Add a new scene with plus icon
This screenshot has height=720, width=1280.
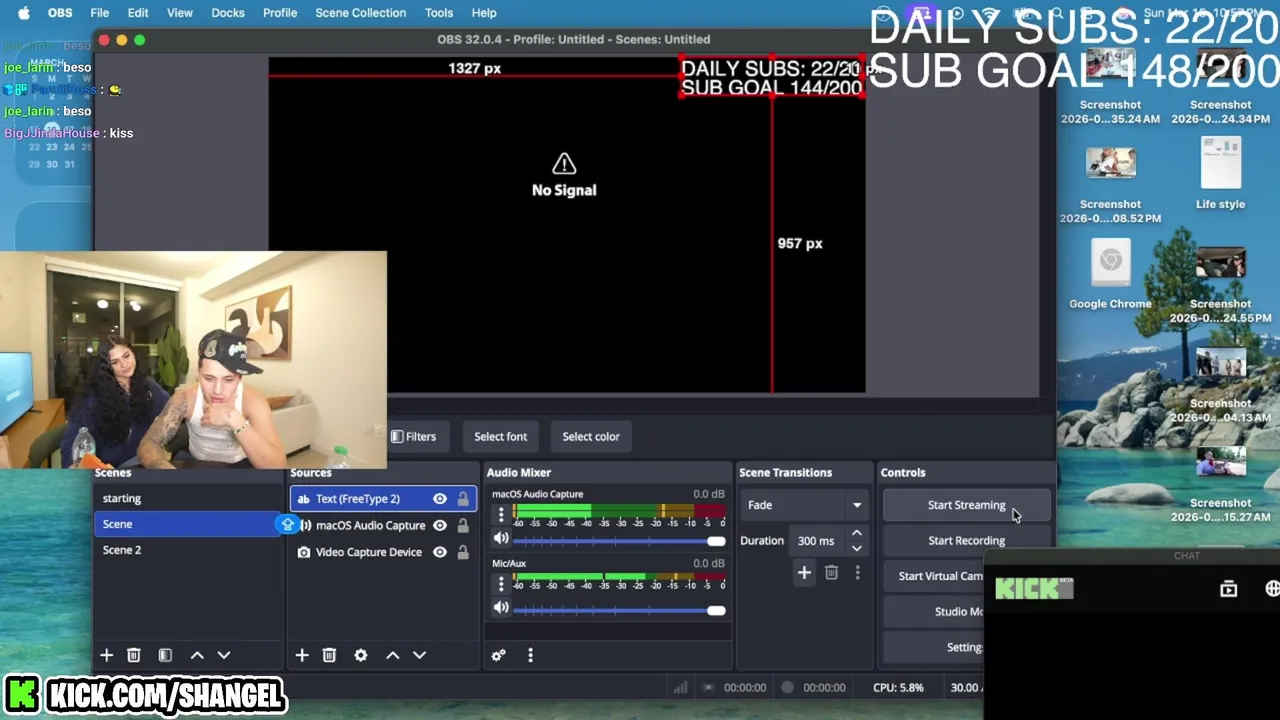tap(106, 655)
